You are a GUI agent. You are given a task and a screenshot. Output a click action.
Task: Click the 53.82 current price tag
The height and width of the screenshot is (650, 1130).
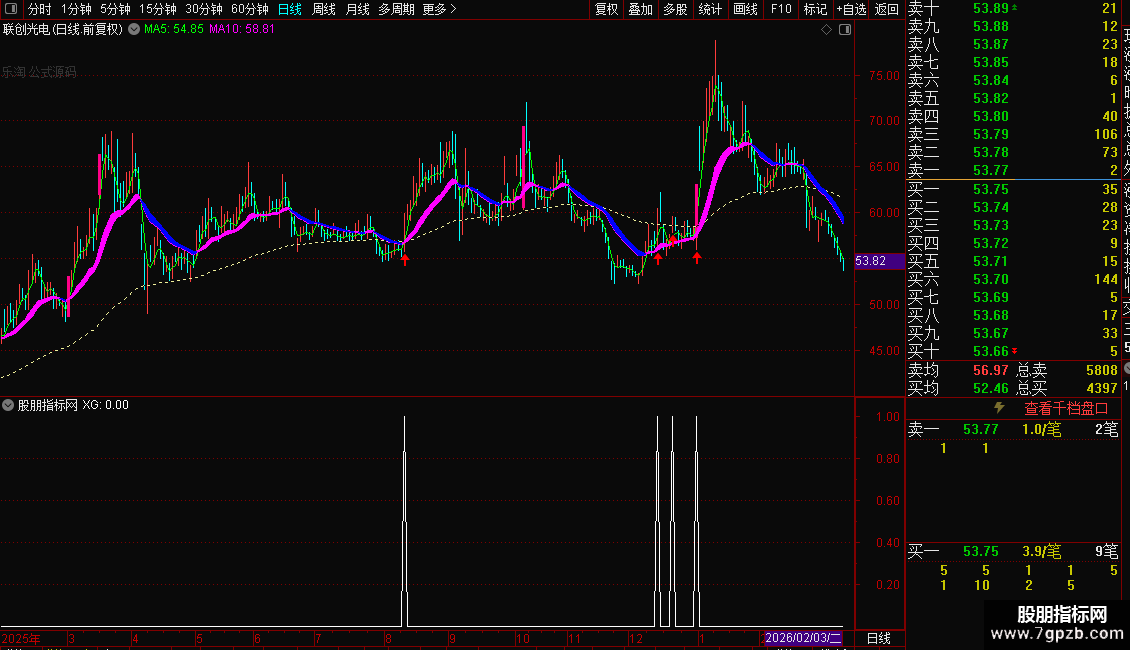click(879, 261)
